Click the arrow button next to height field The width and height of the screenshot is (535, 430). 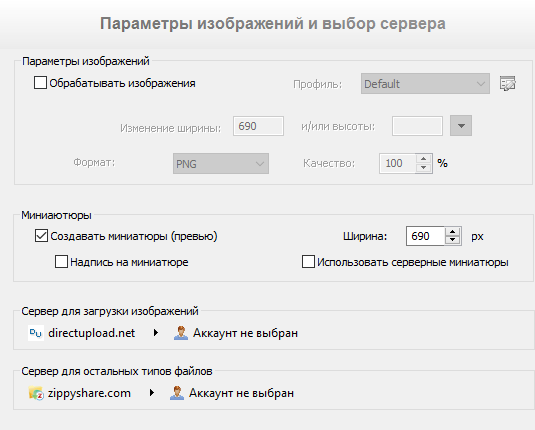tap(461, 126)
